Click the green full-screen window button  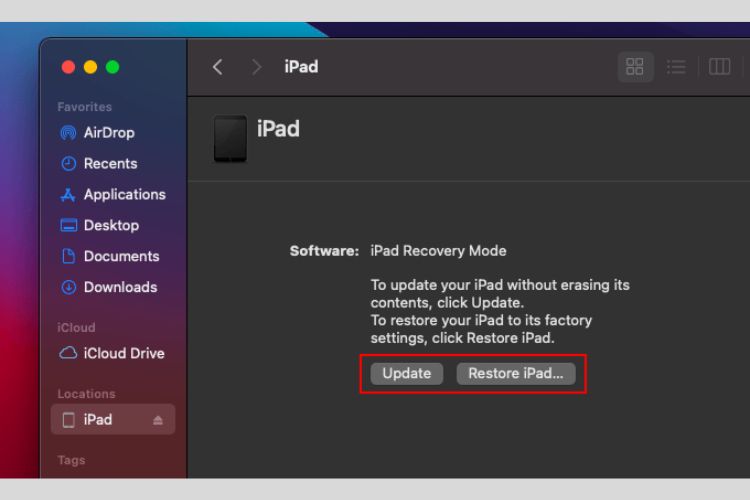(x=113, y=67)
